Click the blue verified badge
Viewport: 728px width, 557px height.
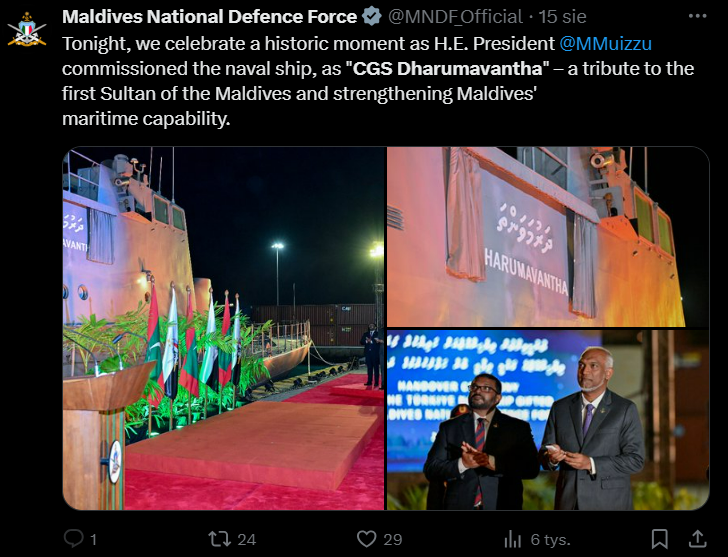click(x=371, y=17)
